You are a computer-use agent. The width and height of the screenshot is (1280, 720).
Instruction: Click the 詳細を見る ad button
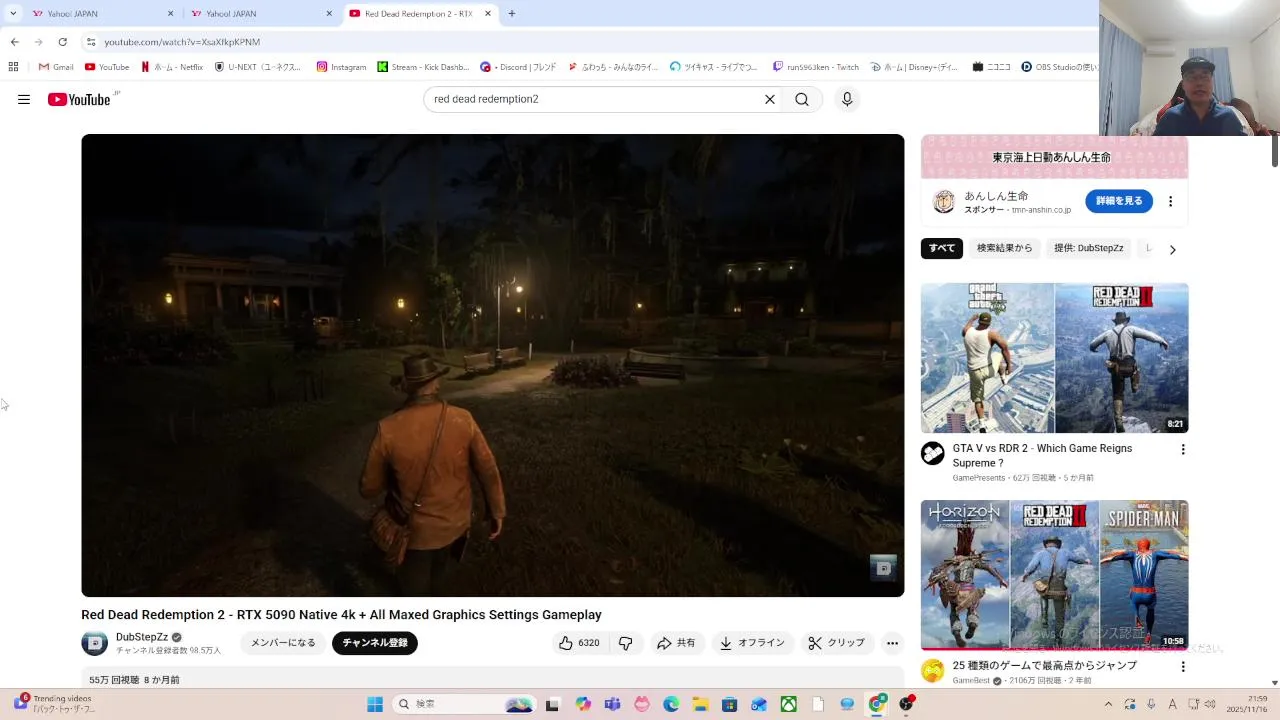[1119, 201]
